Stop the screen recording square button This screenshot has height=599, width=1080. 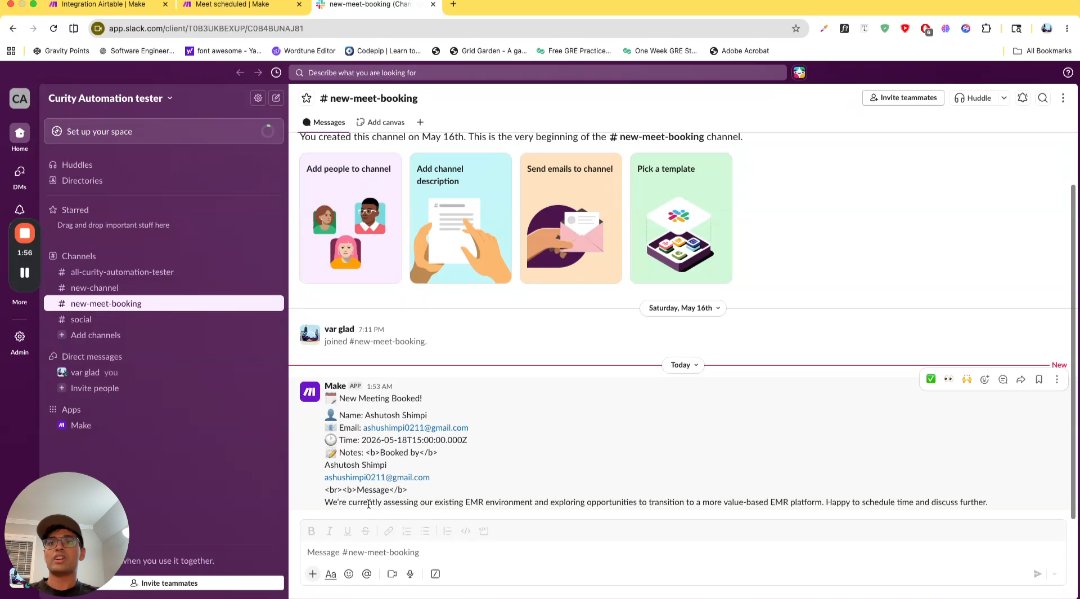pos(24,233)
